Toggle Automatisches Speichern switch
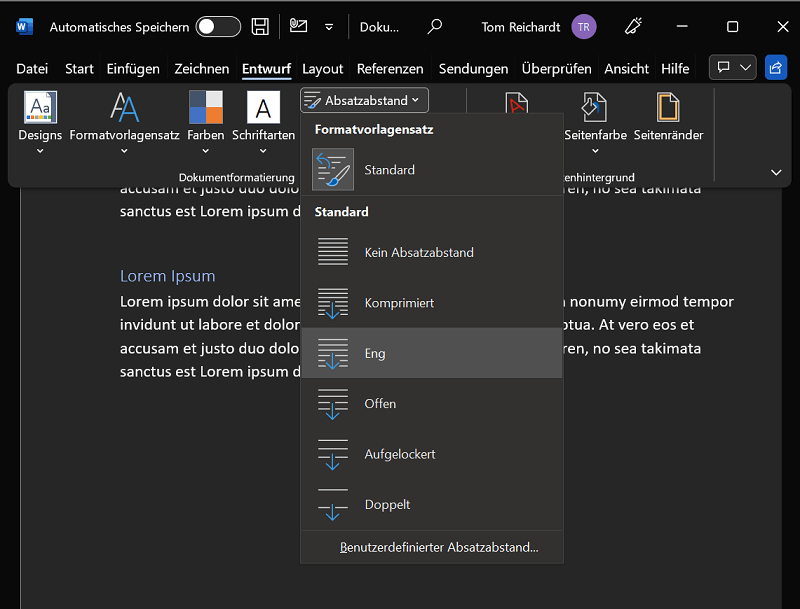This screenshot has height=609, width=800. point(218,27)
